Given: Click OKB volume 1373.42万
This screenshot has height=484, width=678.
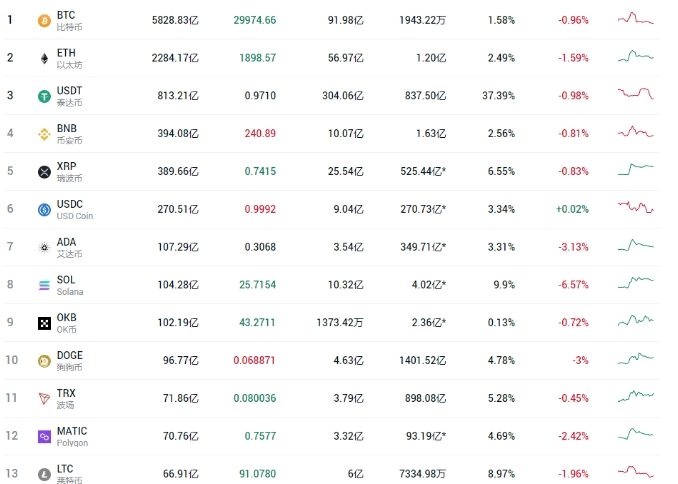Looking at the screenshot, I should coord(340,323).
